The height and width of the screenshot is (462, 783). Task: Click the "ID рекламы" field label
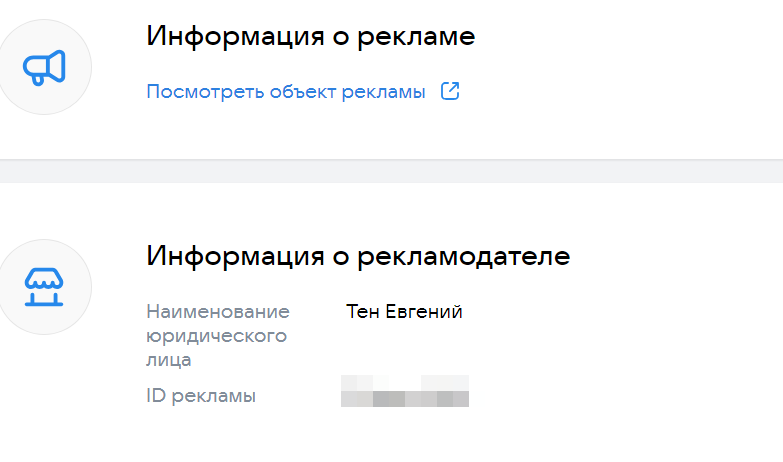tap(201, 396)
